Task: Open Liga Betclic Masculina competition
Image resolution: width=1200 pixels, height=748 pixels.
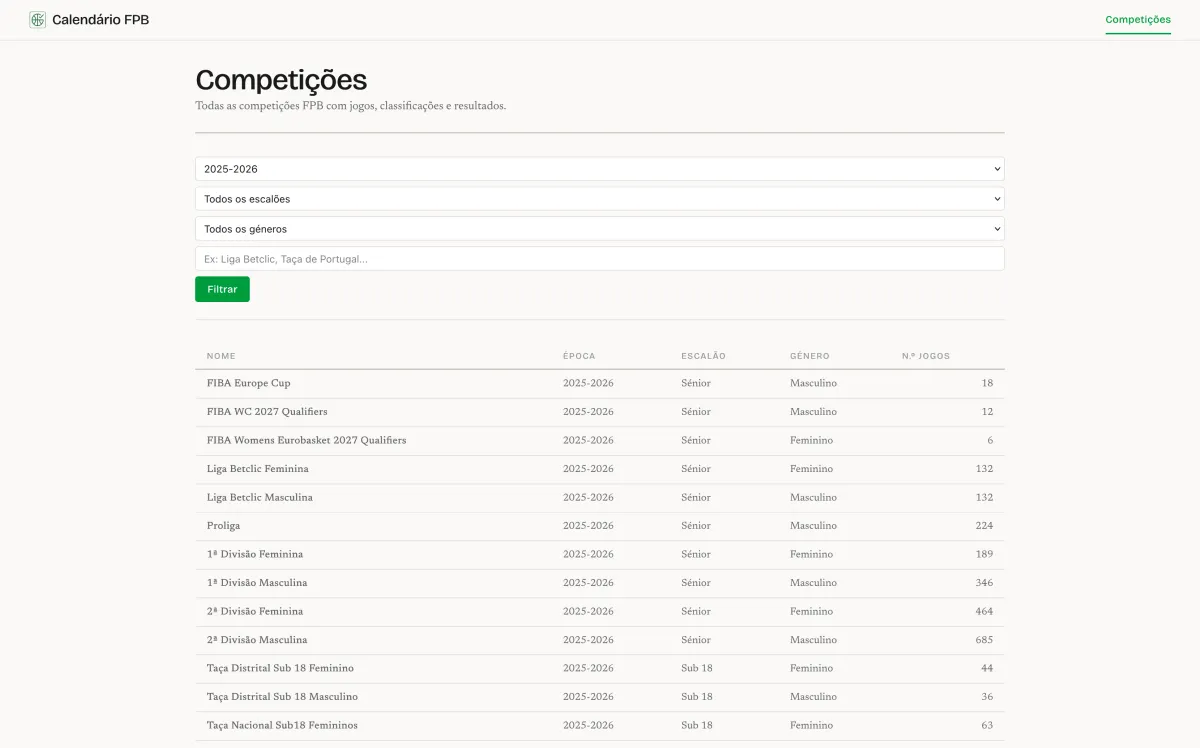Action: [x=259, y=498]
